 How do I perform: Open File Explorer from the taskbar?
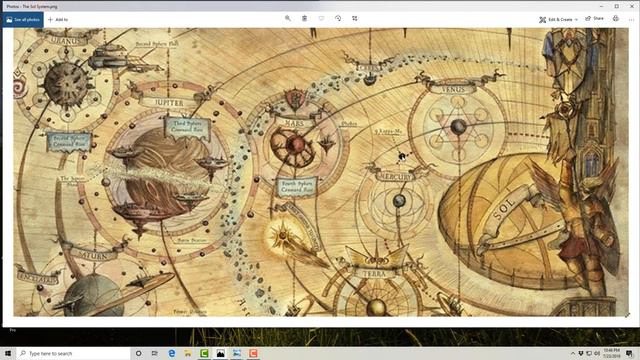[x=188, y=353]
